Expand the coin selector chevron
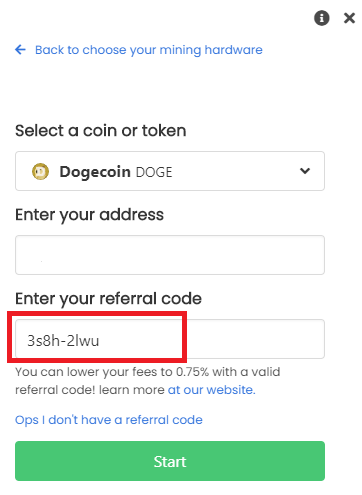 305,171
